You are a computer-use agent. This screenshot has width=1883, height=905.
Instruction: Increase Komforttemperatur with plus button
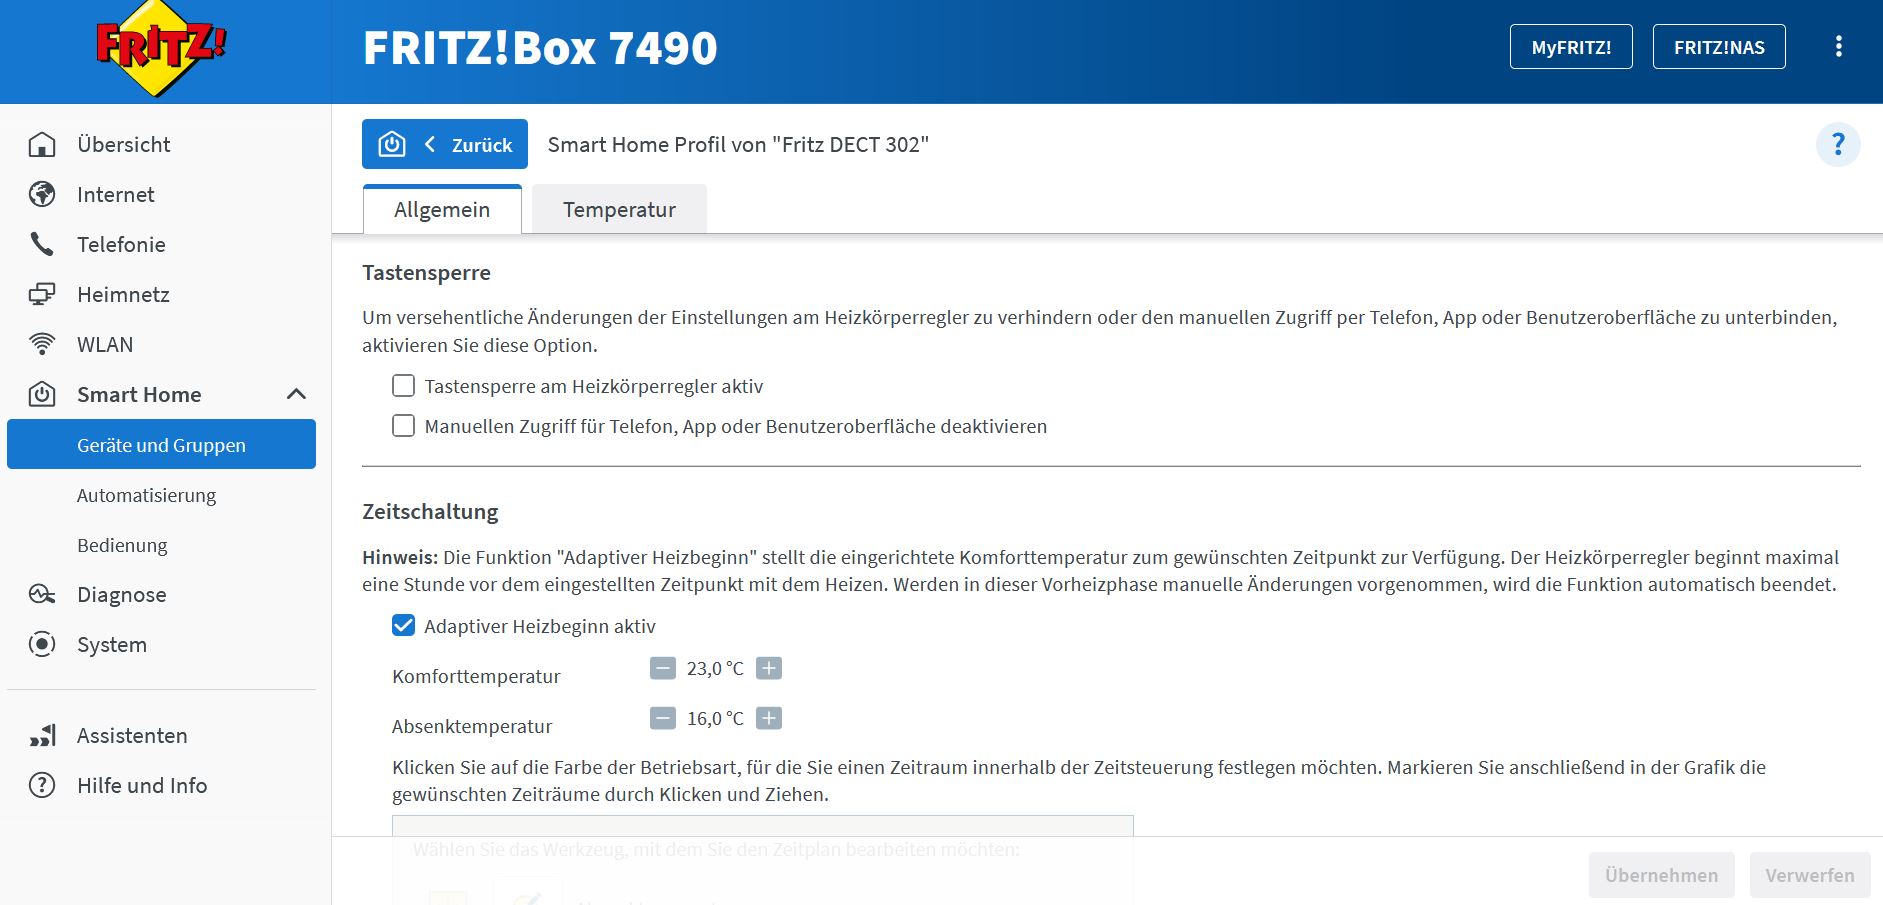tap(769, 668)
